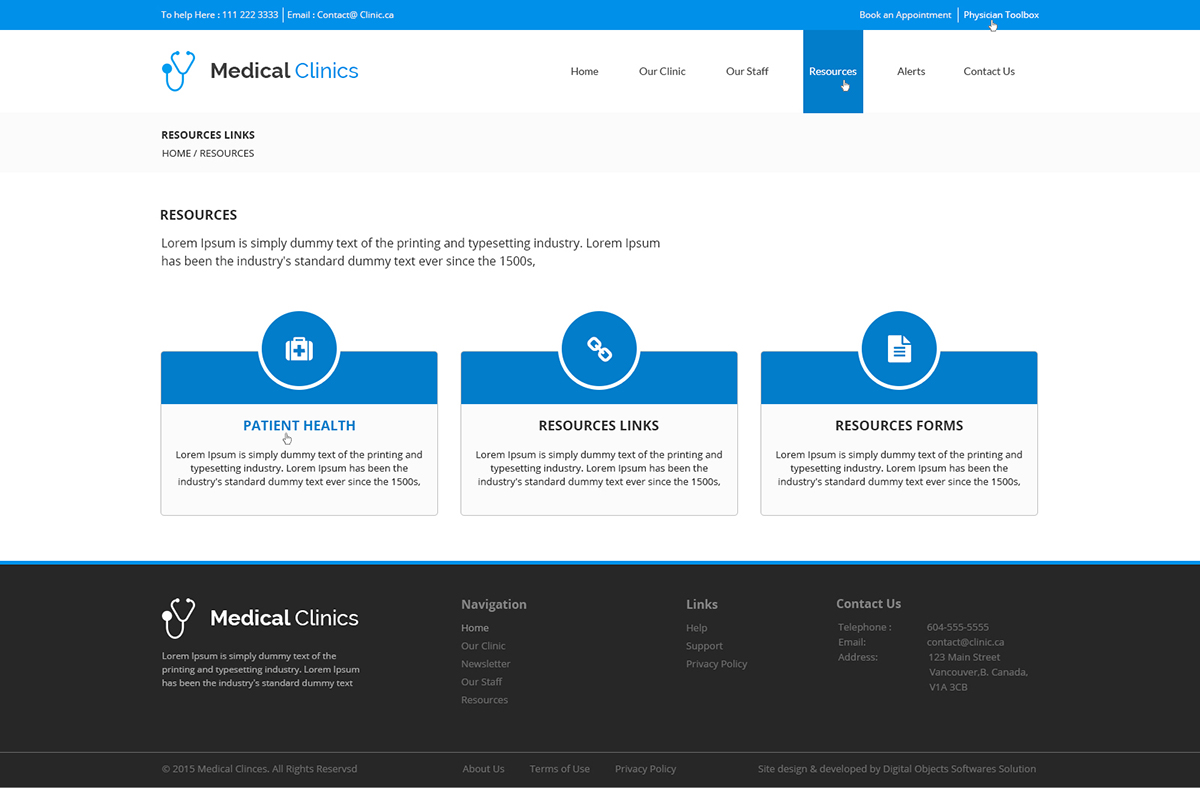Open the Patient Health link
This screenshot has width=1200, height=788.
click(299, 425)
